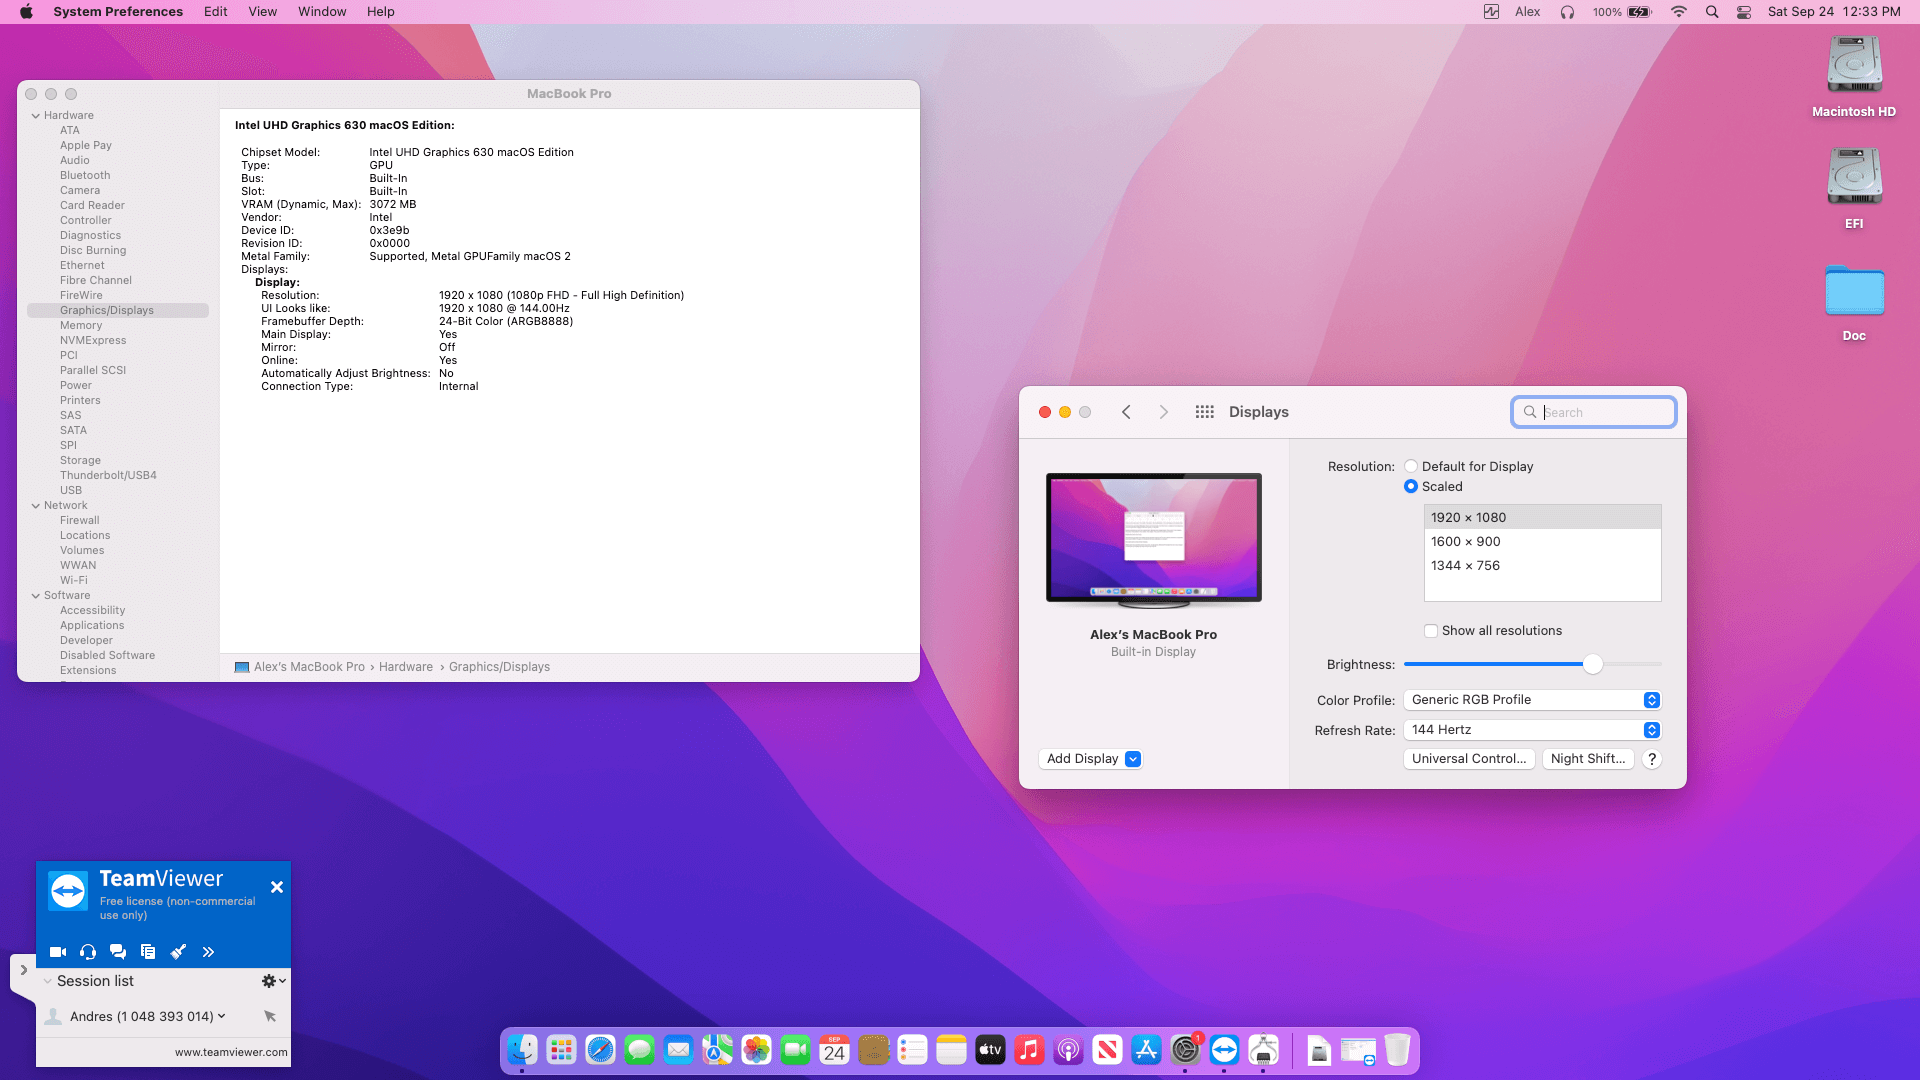Click the Universal Control button

coord(1468,759)
